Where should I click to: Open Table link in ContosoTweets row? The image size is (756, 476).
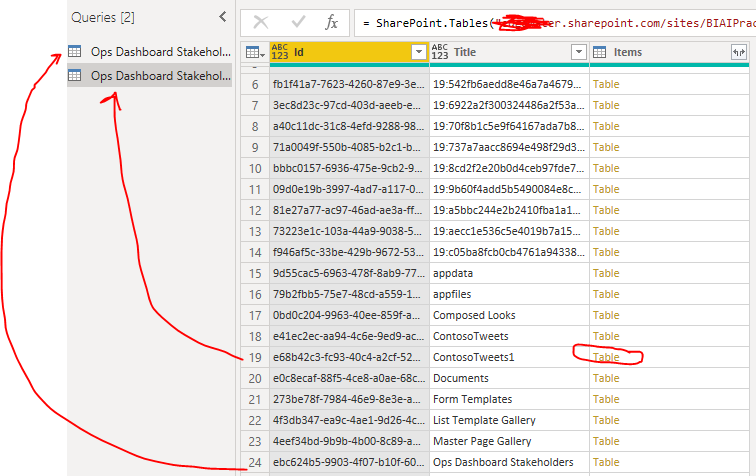[606, 336]
